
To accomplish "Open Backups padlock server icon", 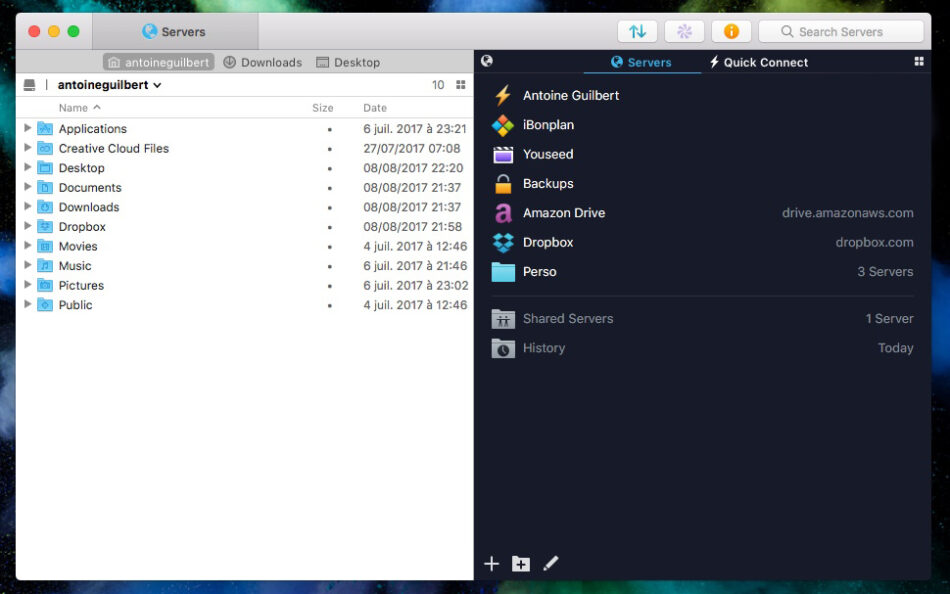I will click(503, 184).
